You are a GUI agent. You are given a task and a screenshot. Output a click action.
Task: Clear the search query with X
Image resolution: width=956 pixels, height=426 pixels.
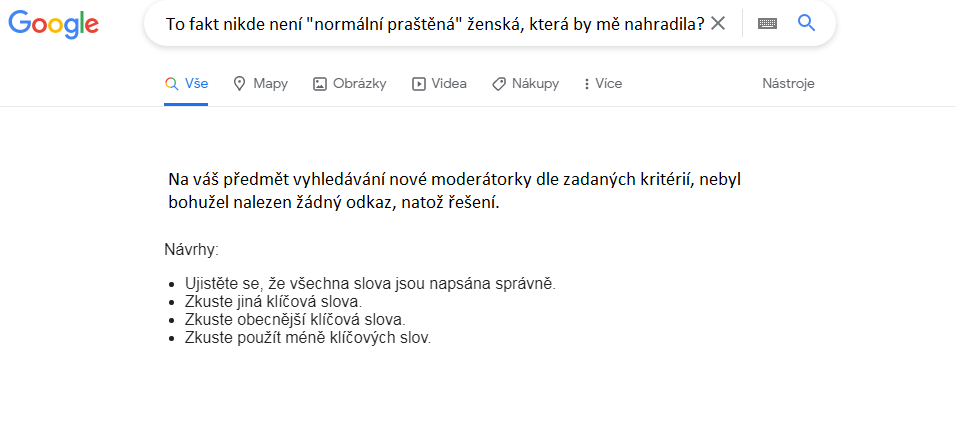coord(717,24)
